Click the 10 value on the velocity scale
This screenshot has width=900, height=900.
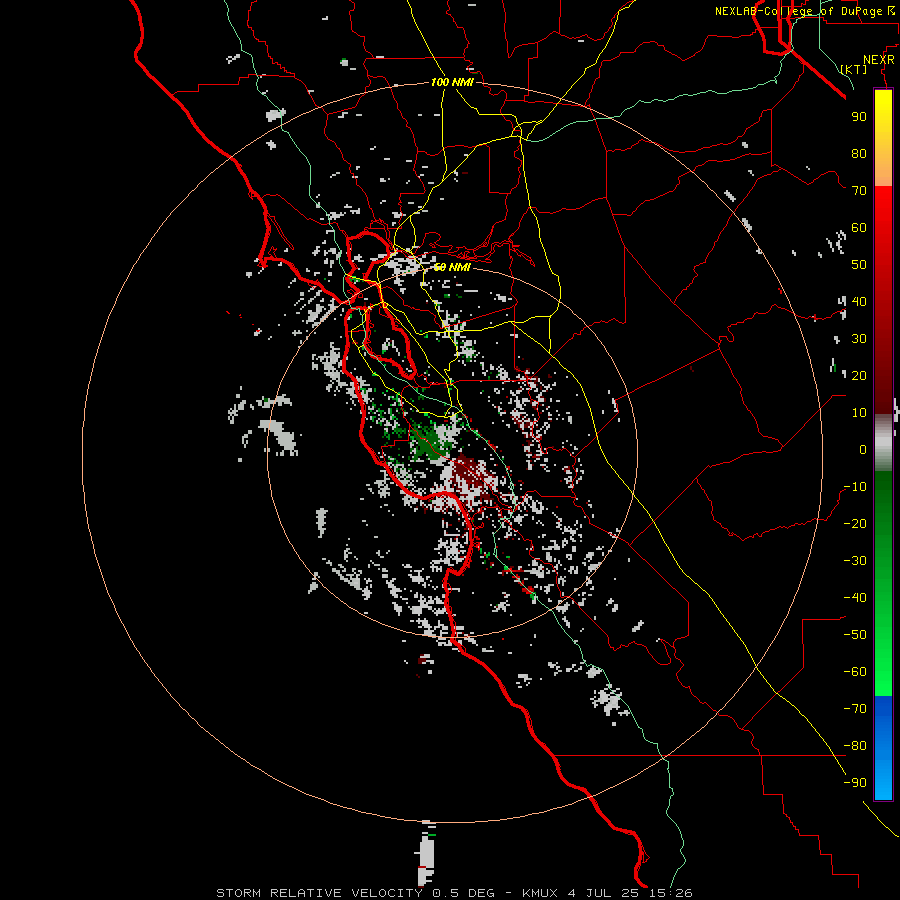[859, 413]
